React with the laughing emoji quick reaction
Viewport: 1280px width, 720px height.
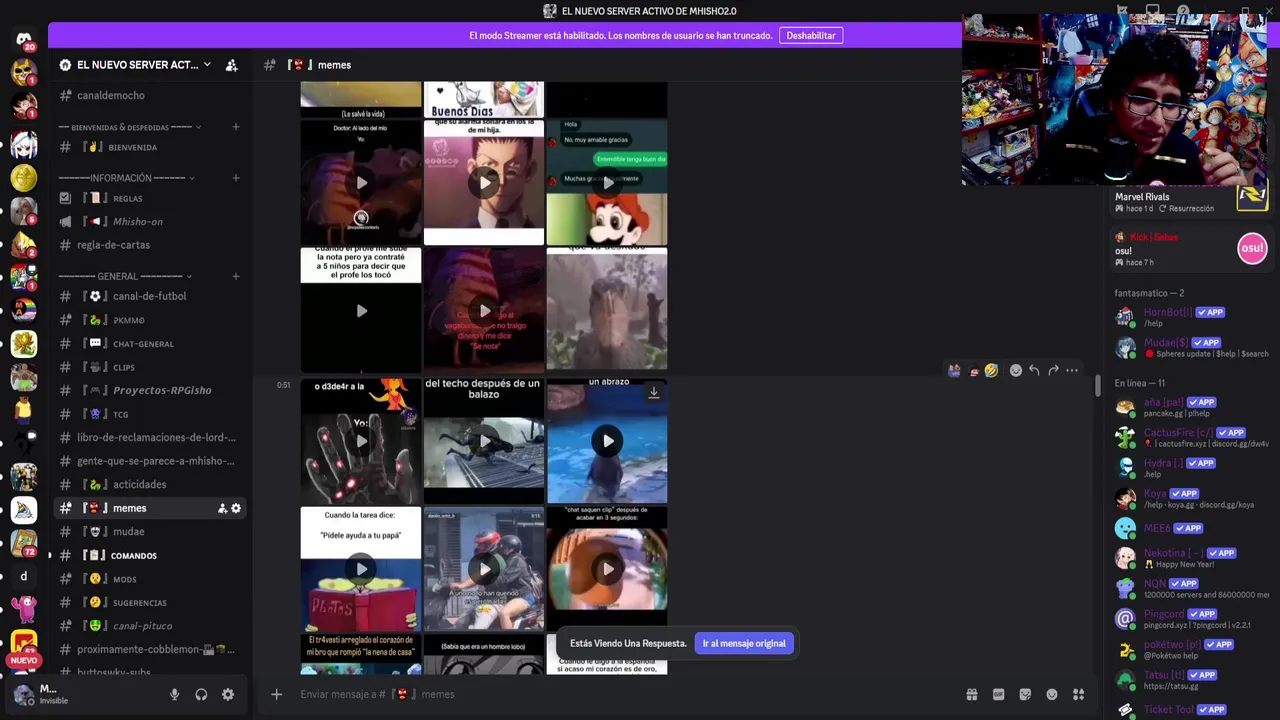[991, 370]
